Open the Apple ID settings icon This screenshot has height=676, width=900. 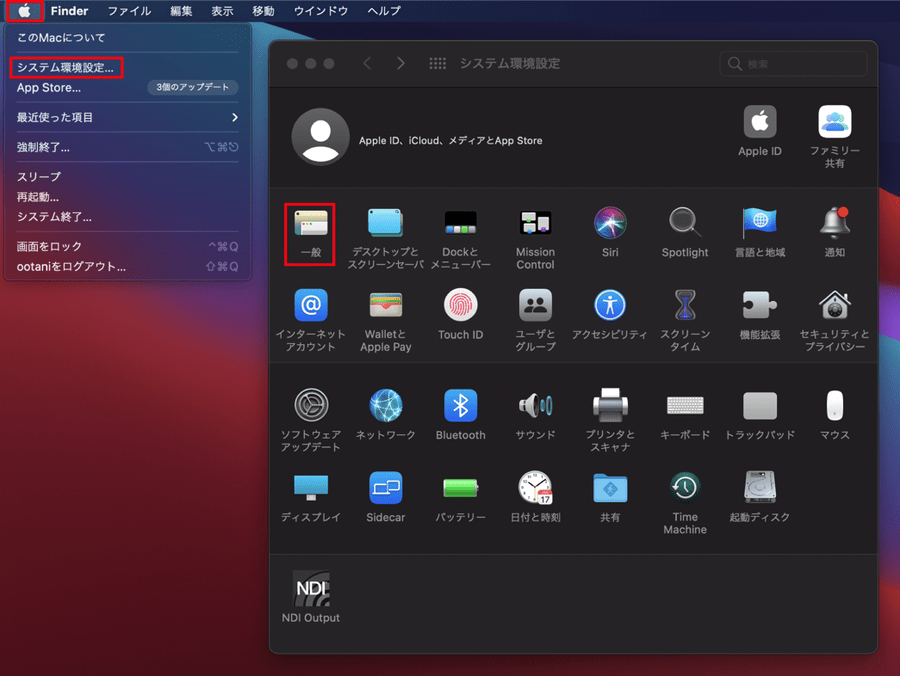(760, 122)
